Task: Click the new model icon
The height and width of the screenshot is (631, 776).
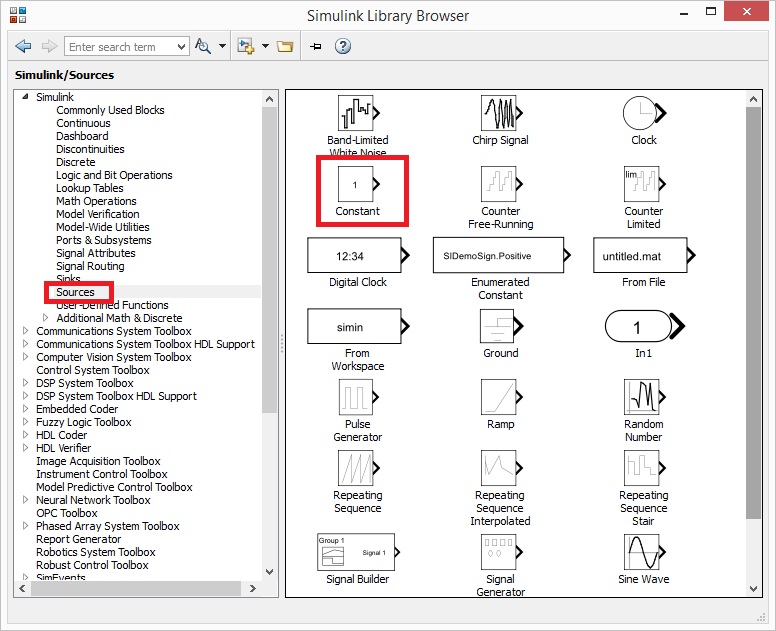Action: pos(246,47)
